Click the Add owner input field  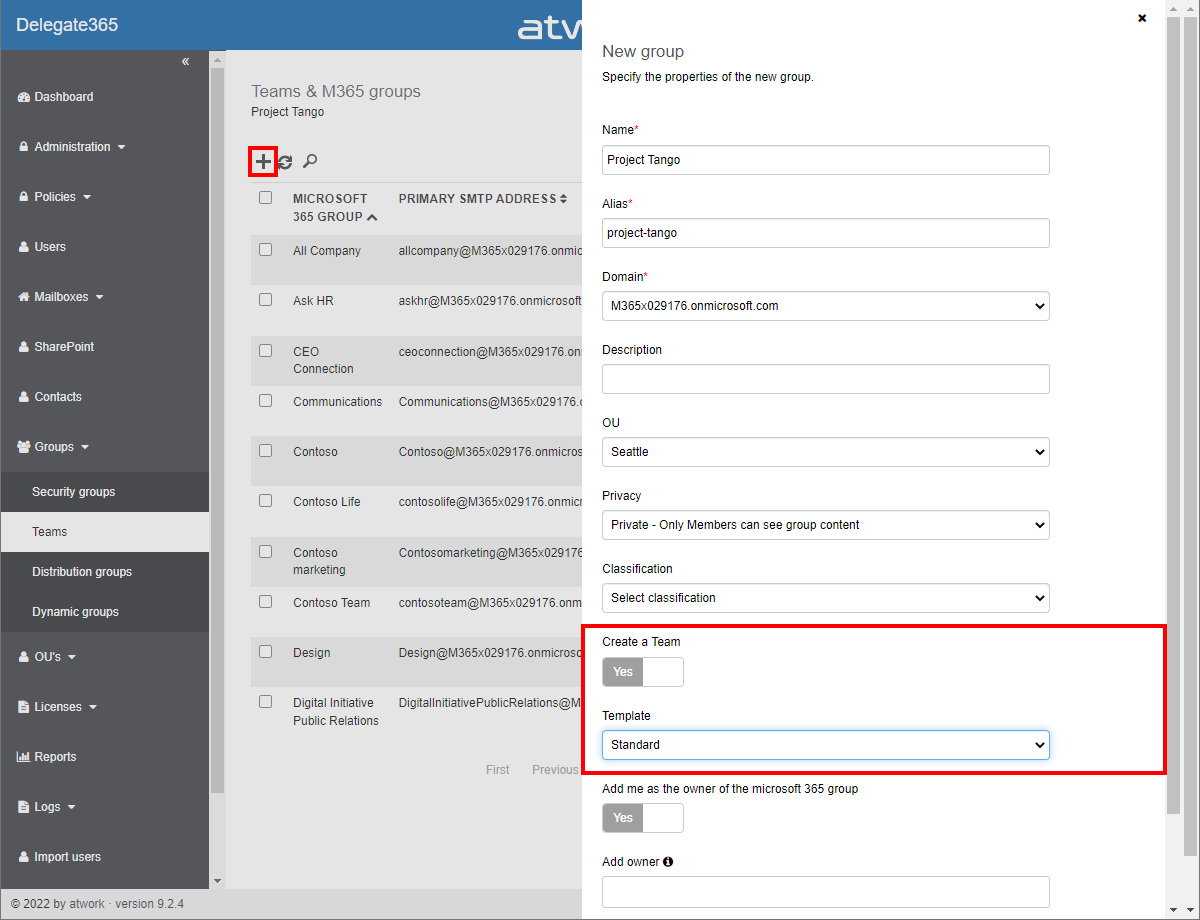[826, 891]
